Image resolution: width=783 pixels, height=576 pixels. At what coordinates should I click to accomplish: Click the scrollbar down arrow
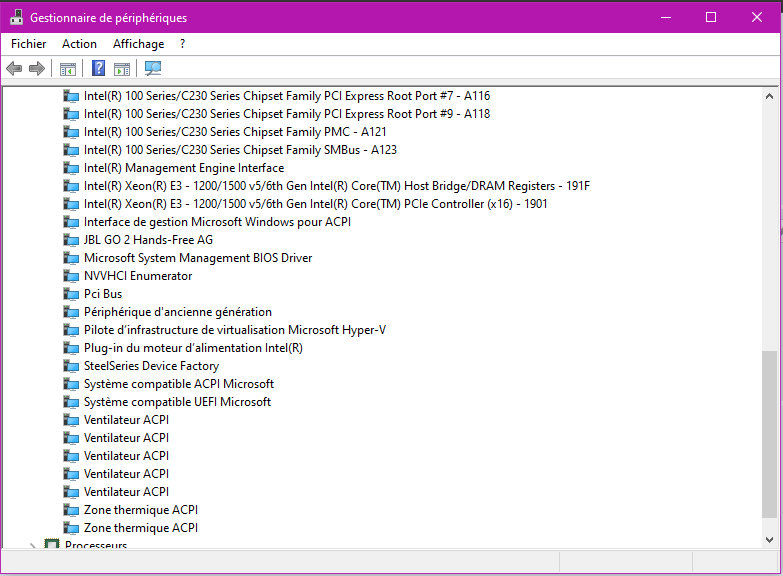click(769, 540)
